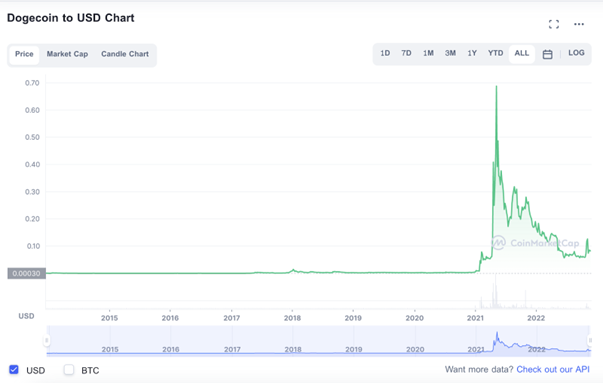This screenshot has width=603, height=383.
Task: Select the 7D time range
Action: [x=406, y=53]
